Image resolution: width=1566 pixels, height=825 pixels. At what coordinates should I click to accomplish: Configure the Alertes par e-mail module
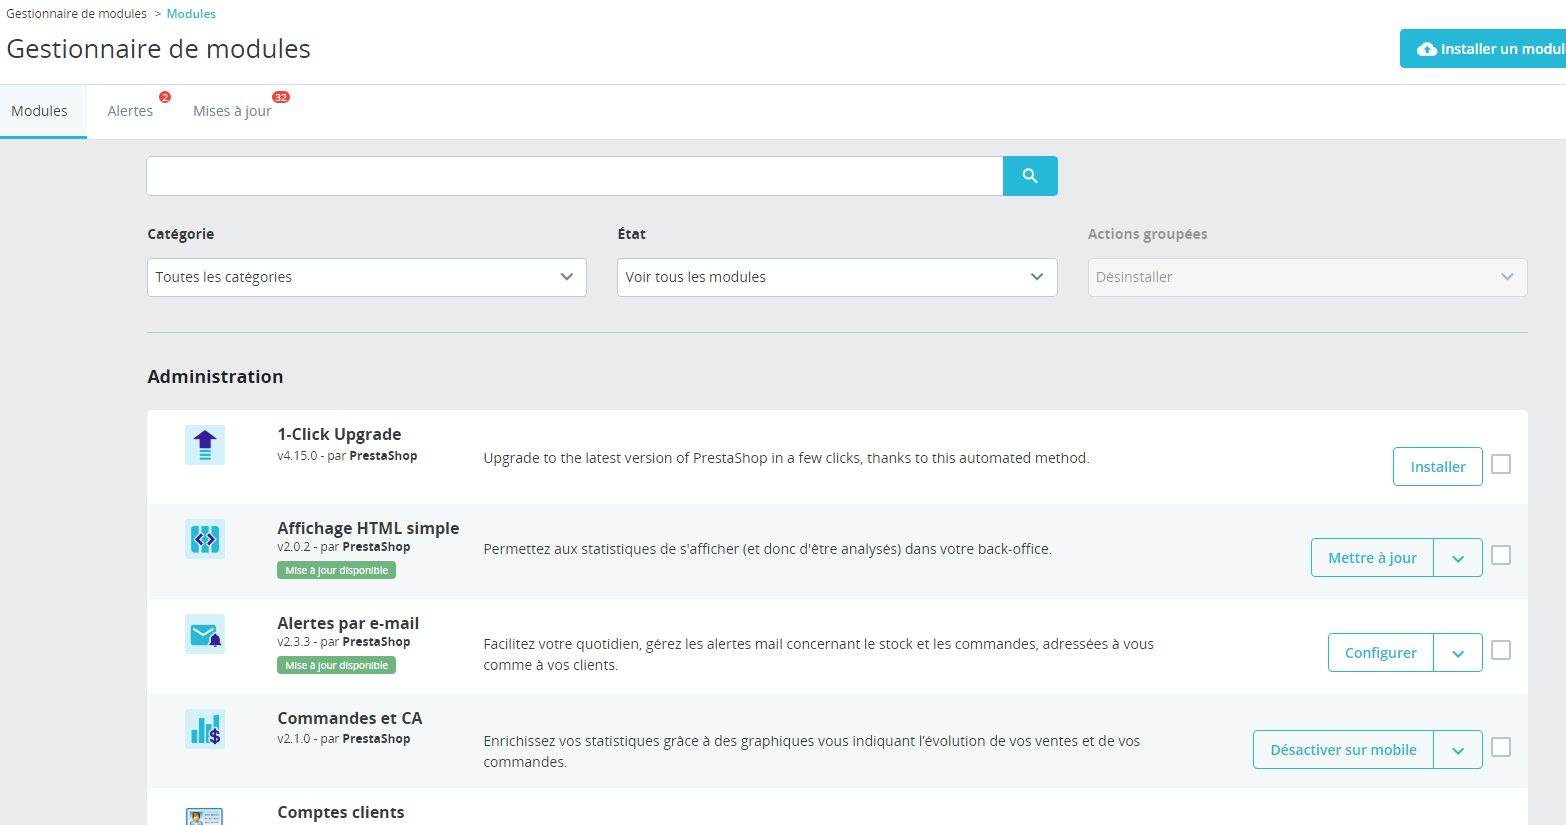point(1380,652)
